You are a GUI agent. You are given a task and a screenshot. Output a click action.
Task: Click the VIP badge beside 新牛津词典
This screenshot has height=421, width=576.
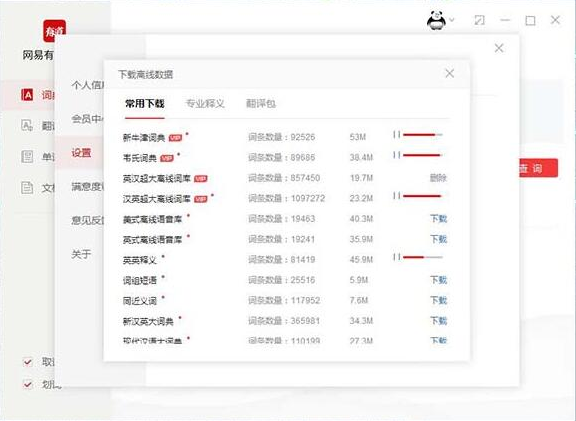[x=175, y=138]
